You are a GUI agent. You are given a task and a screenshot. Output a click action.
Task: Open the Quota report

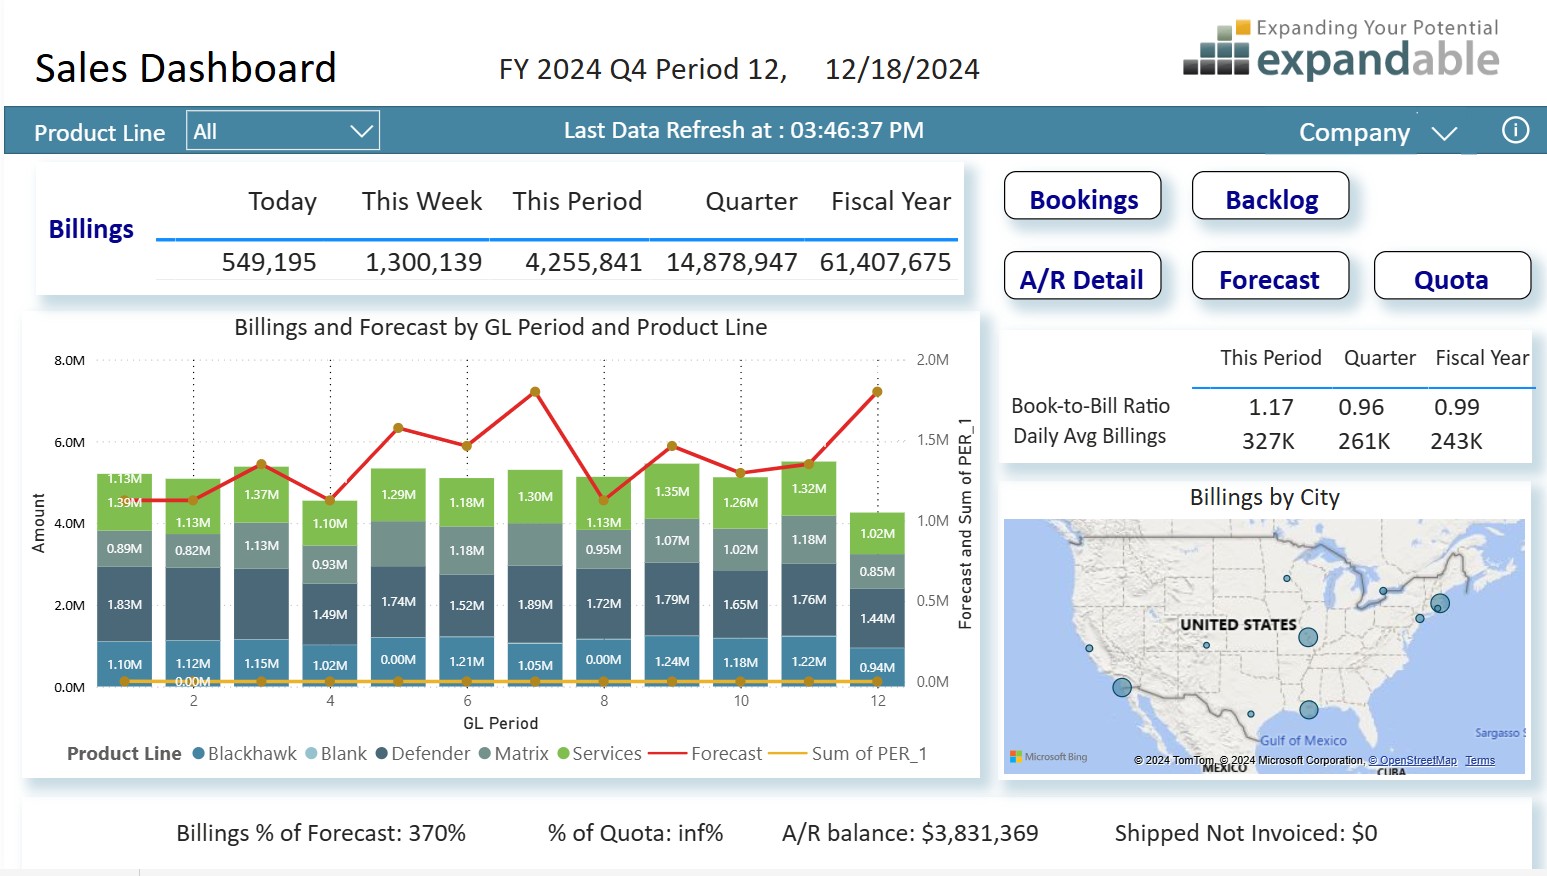(x=1453, y=277)
